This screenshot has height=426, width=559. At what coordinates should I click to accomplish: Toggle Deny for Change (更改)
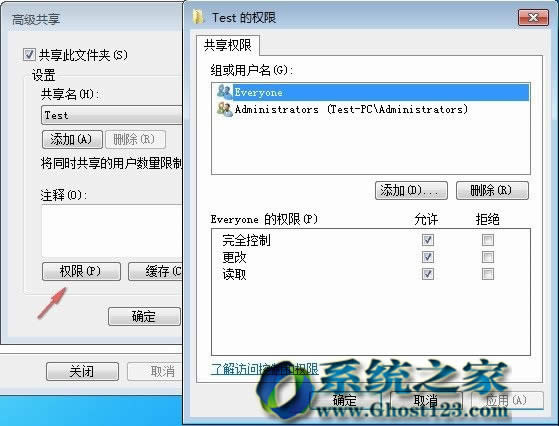(x=488, y=257)
